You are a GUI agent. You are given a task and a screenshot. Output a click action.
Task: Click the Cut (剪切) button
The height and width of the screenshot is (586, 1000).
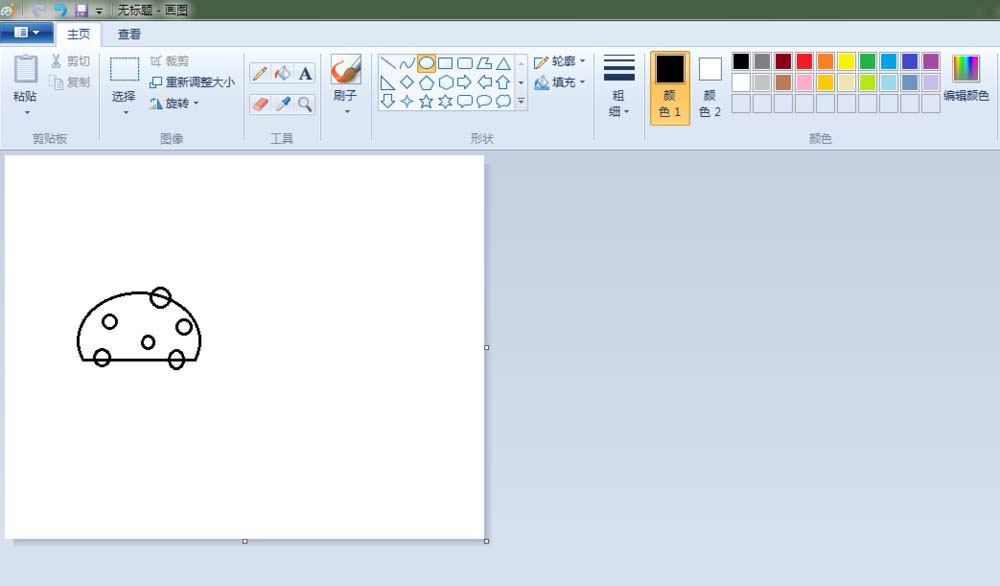coord(70,61)
